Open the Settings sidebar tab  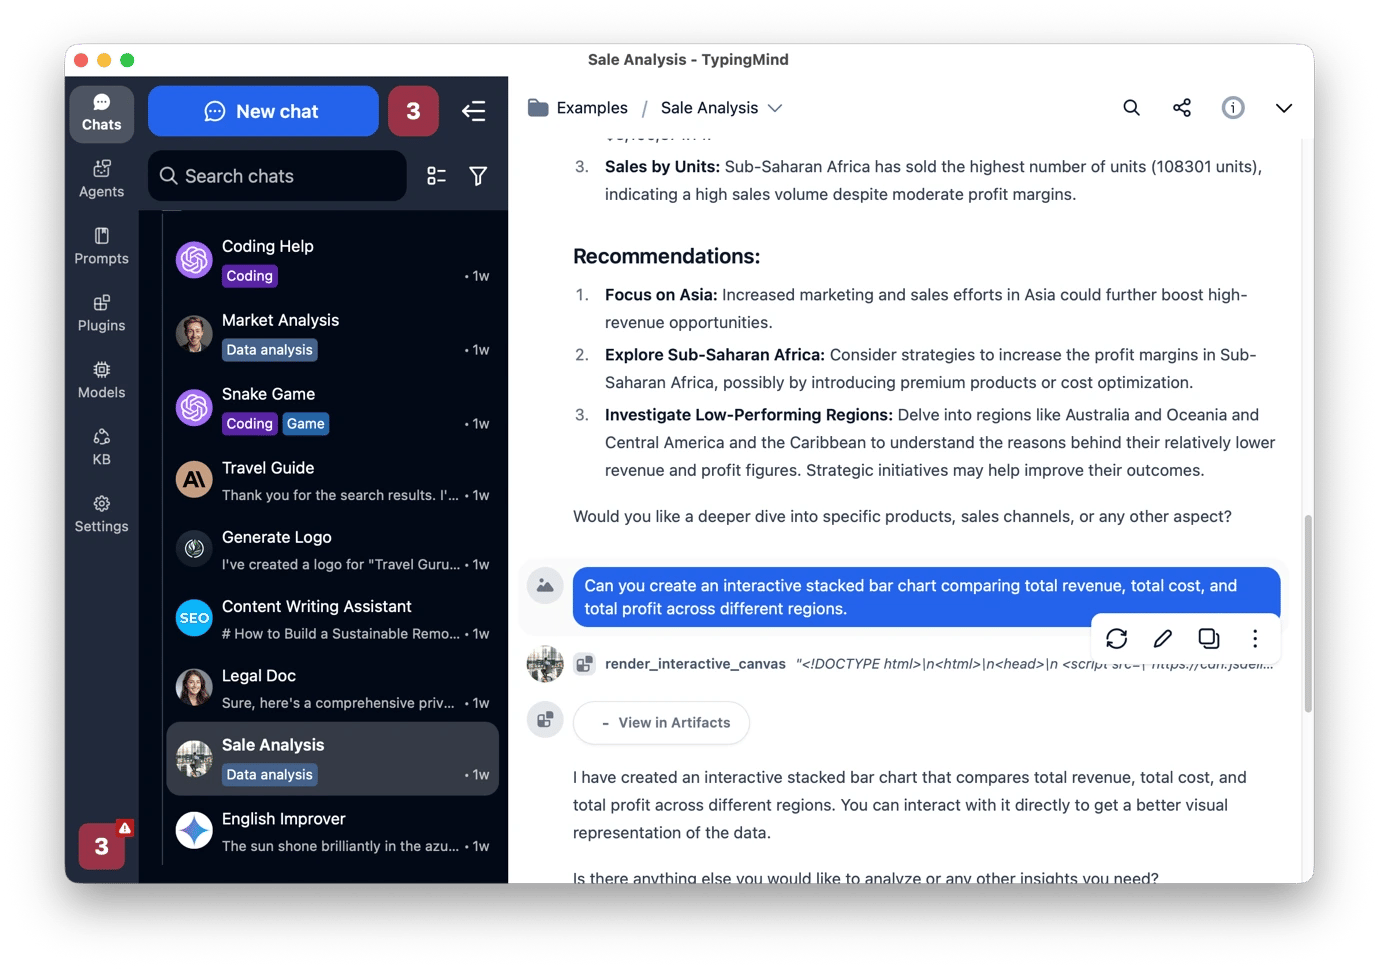(101, 514)
